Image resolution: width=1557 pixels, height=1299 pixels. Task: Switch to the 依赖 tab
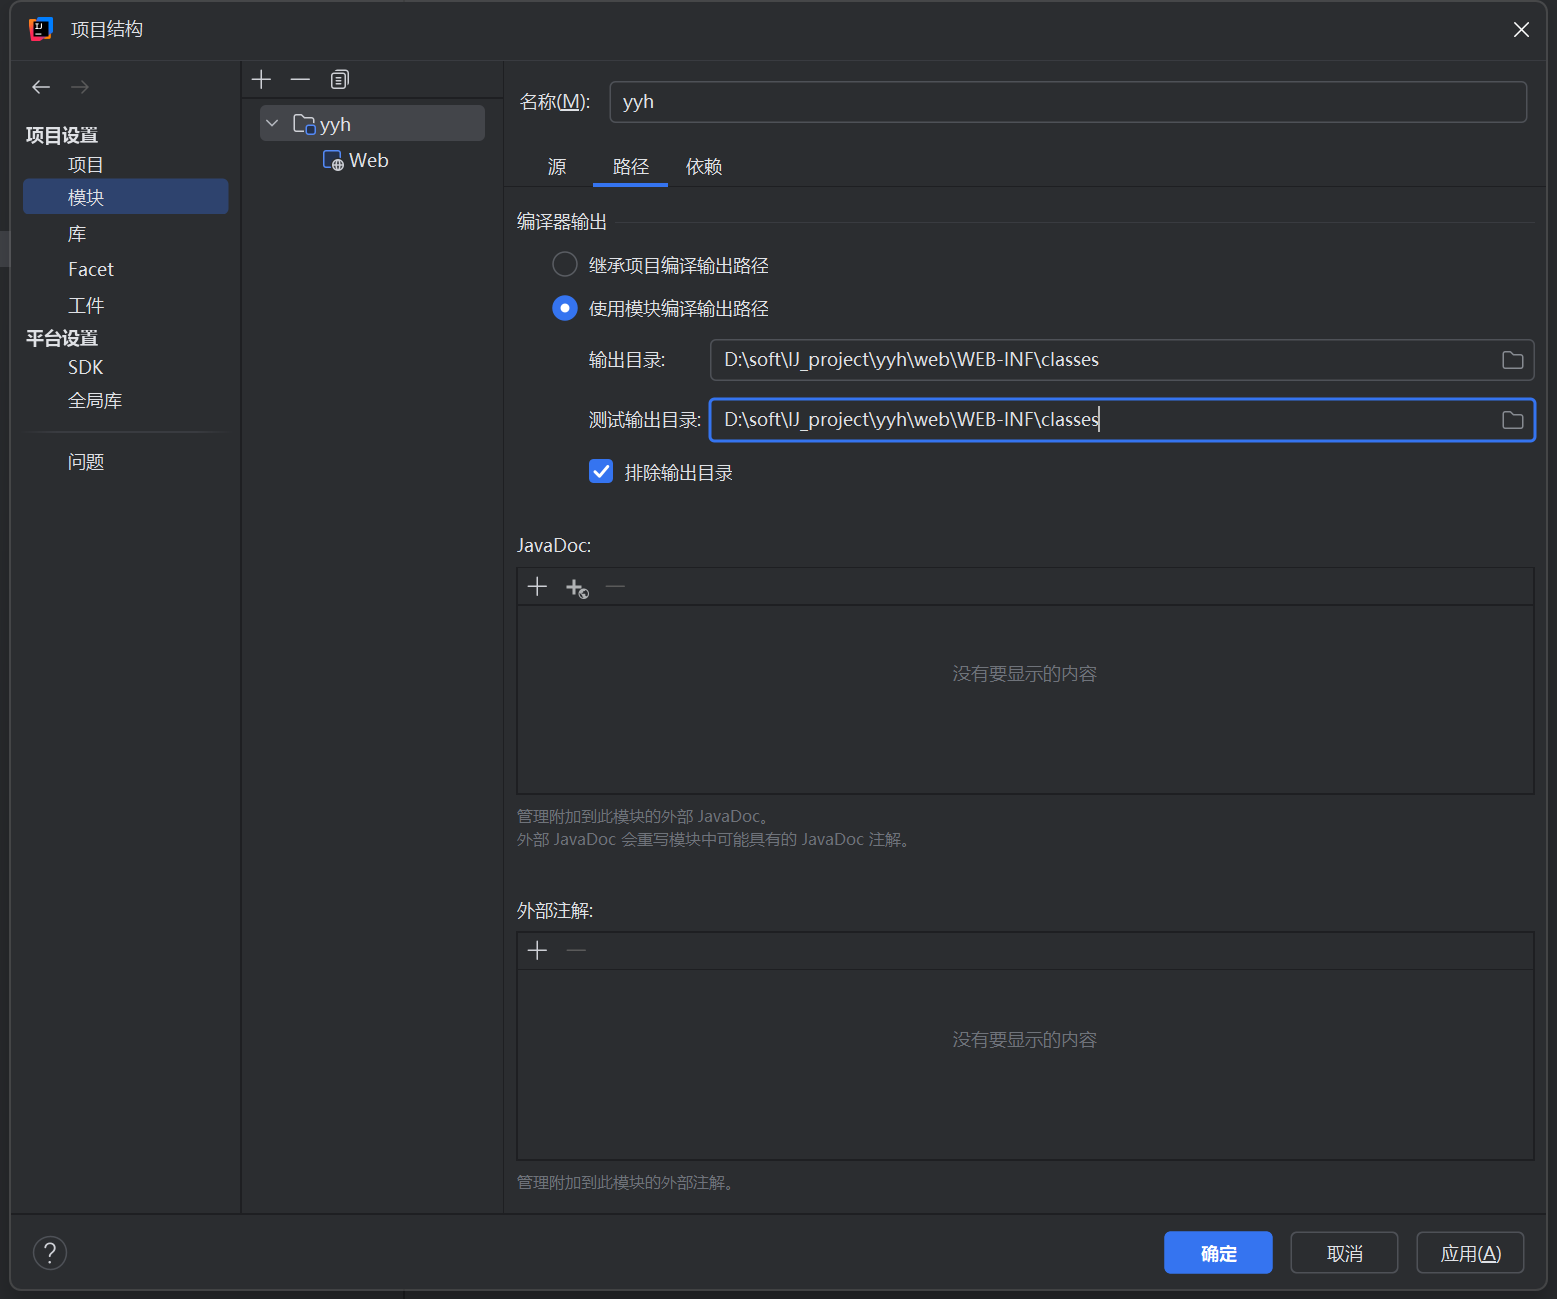pos(704,167)
